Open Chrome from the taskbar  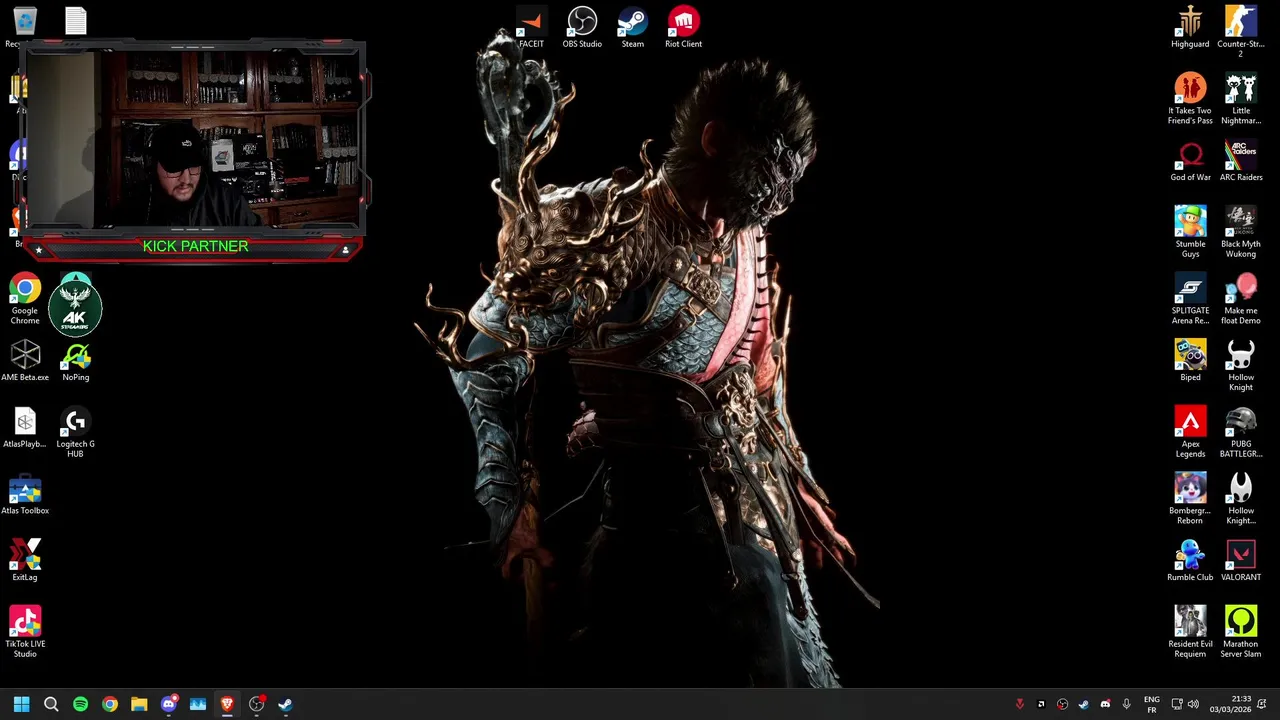[x=110, y=704]
